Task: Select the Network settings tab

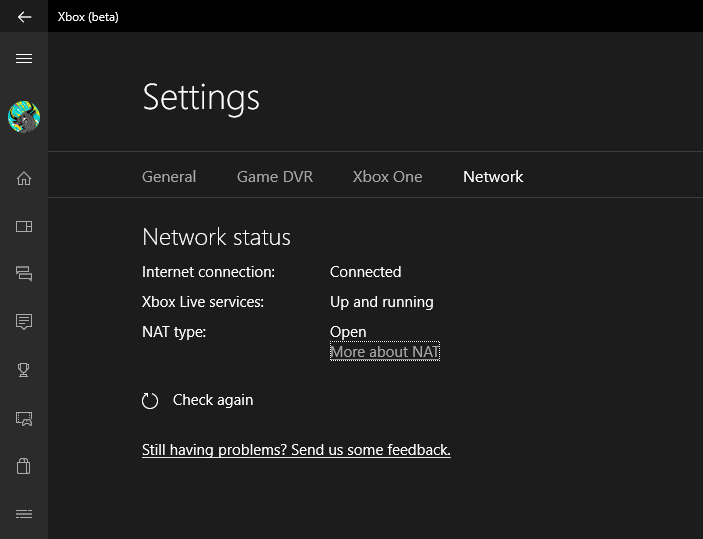Action: pyautogui.click(x=493, y=177)
